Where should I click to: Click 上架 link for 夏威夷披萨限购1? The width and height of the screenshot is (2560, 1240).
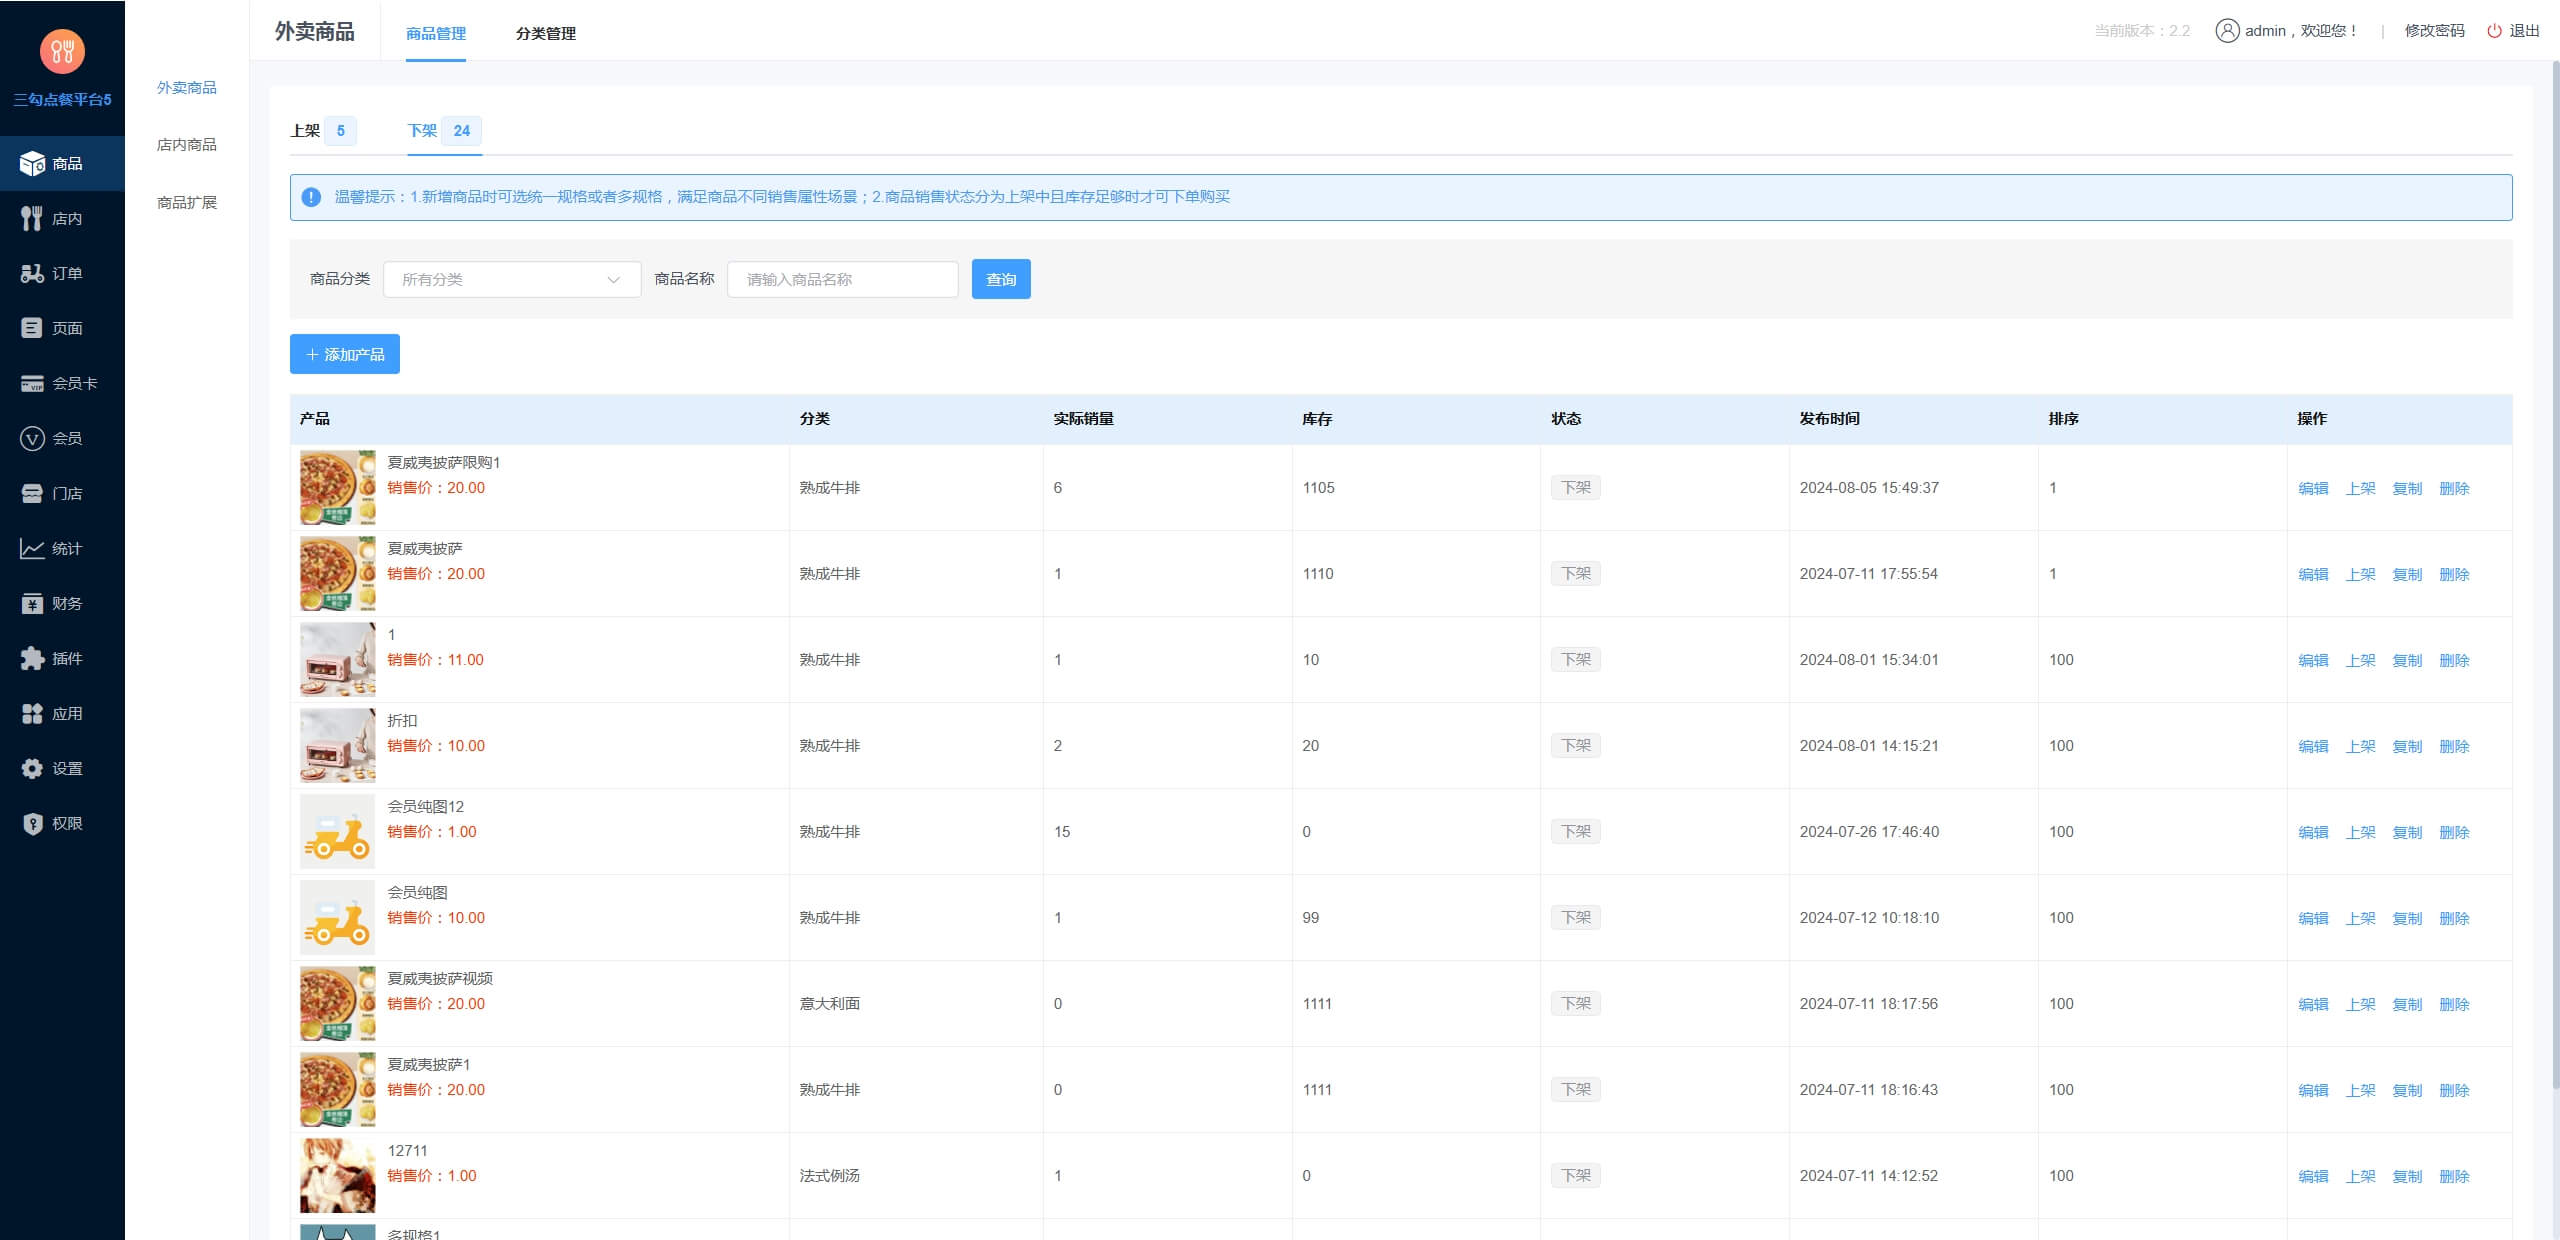(2361, 488)
